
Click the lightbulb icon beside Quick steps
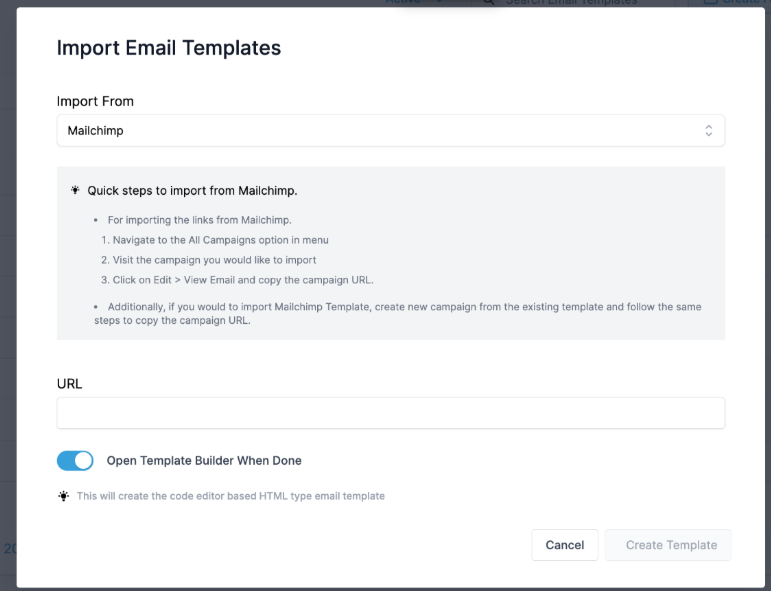click(x=75, y=190)
